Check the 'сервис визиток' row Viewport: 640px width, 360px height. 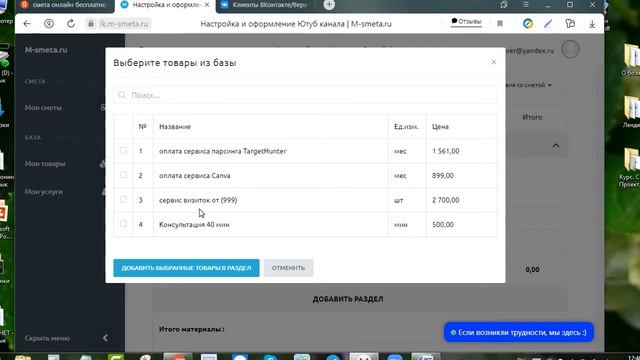point(123,200)
